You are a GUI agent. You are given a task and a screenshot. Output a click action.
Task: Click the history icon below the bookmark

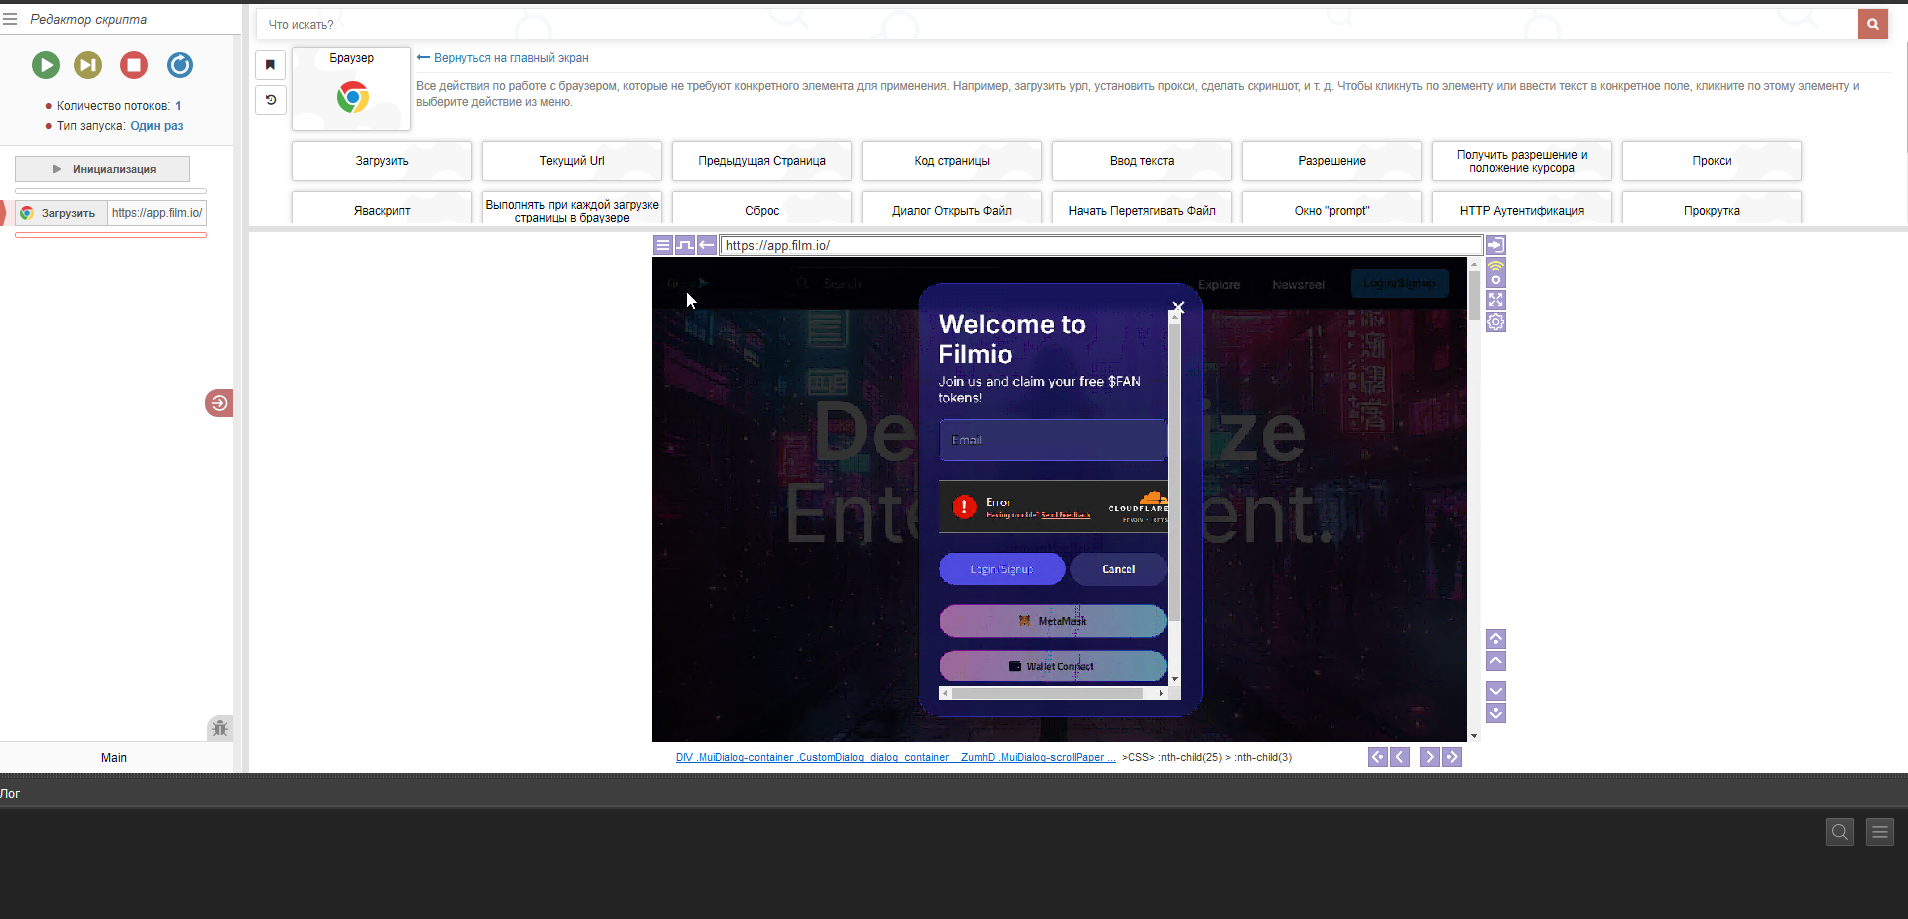270,100
